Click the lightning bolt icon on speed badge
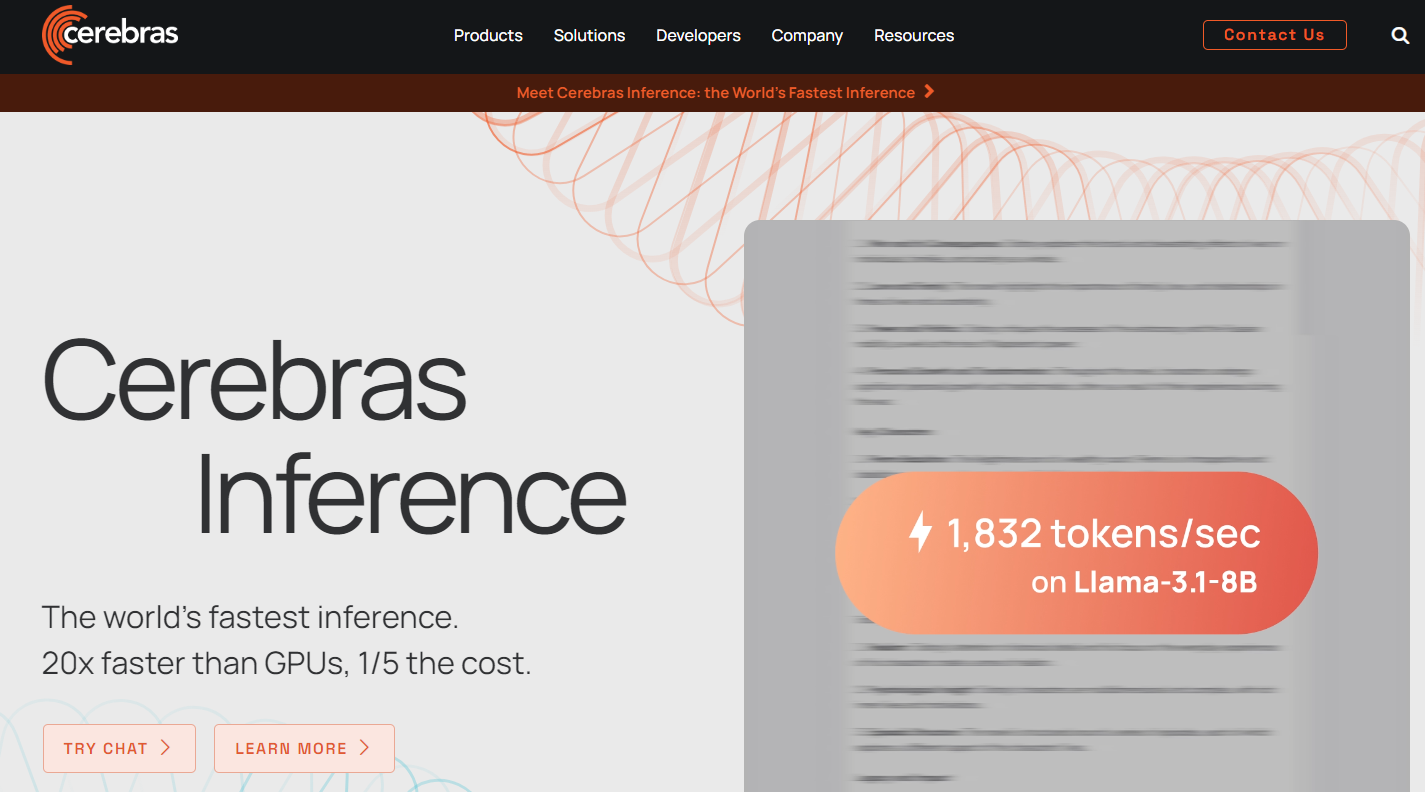 pos(919,534)
